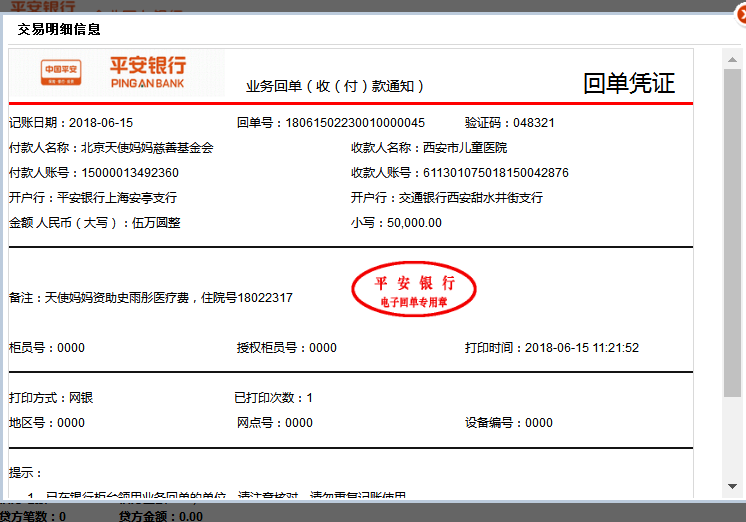Click the 金额 大写 伍万圆整 text
746x522 pixels.
point(95,223)
